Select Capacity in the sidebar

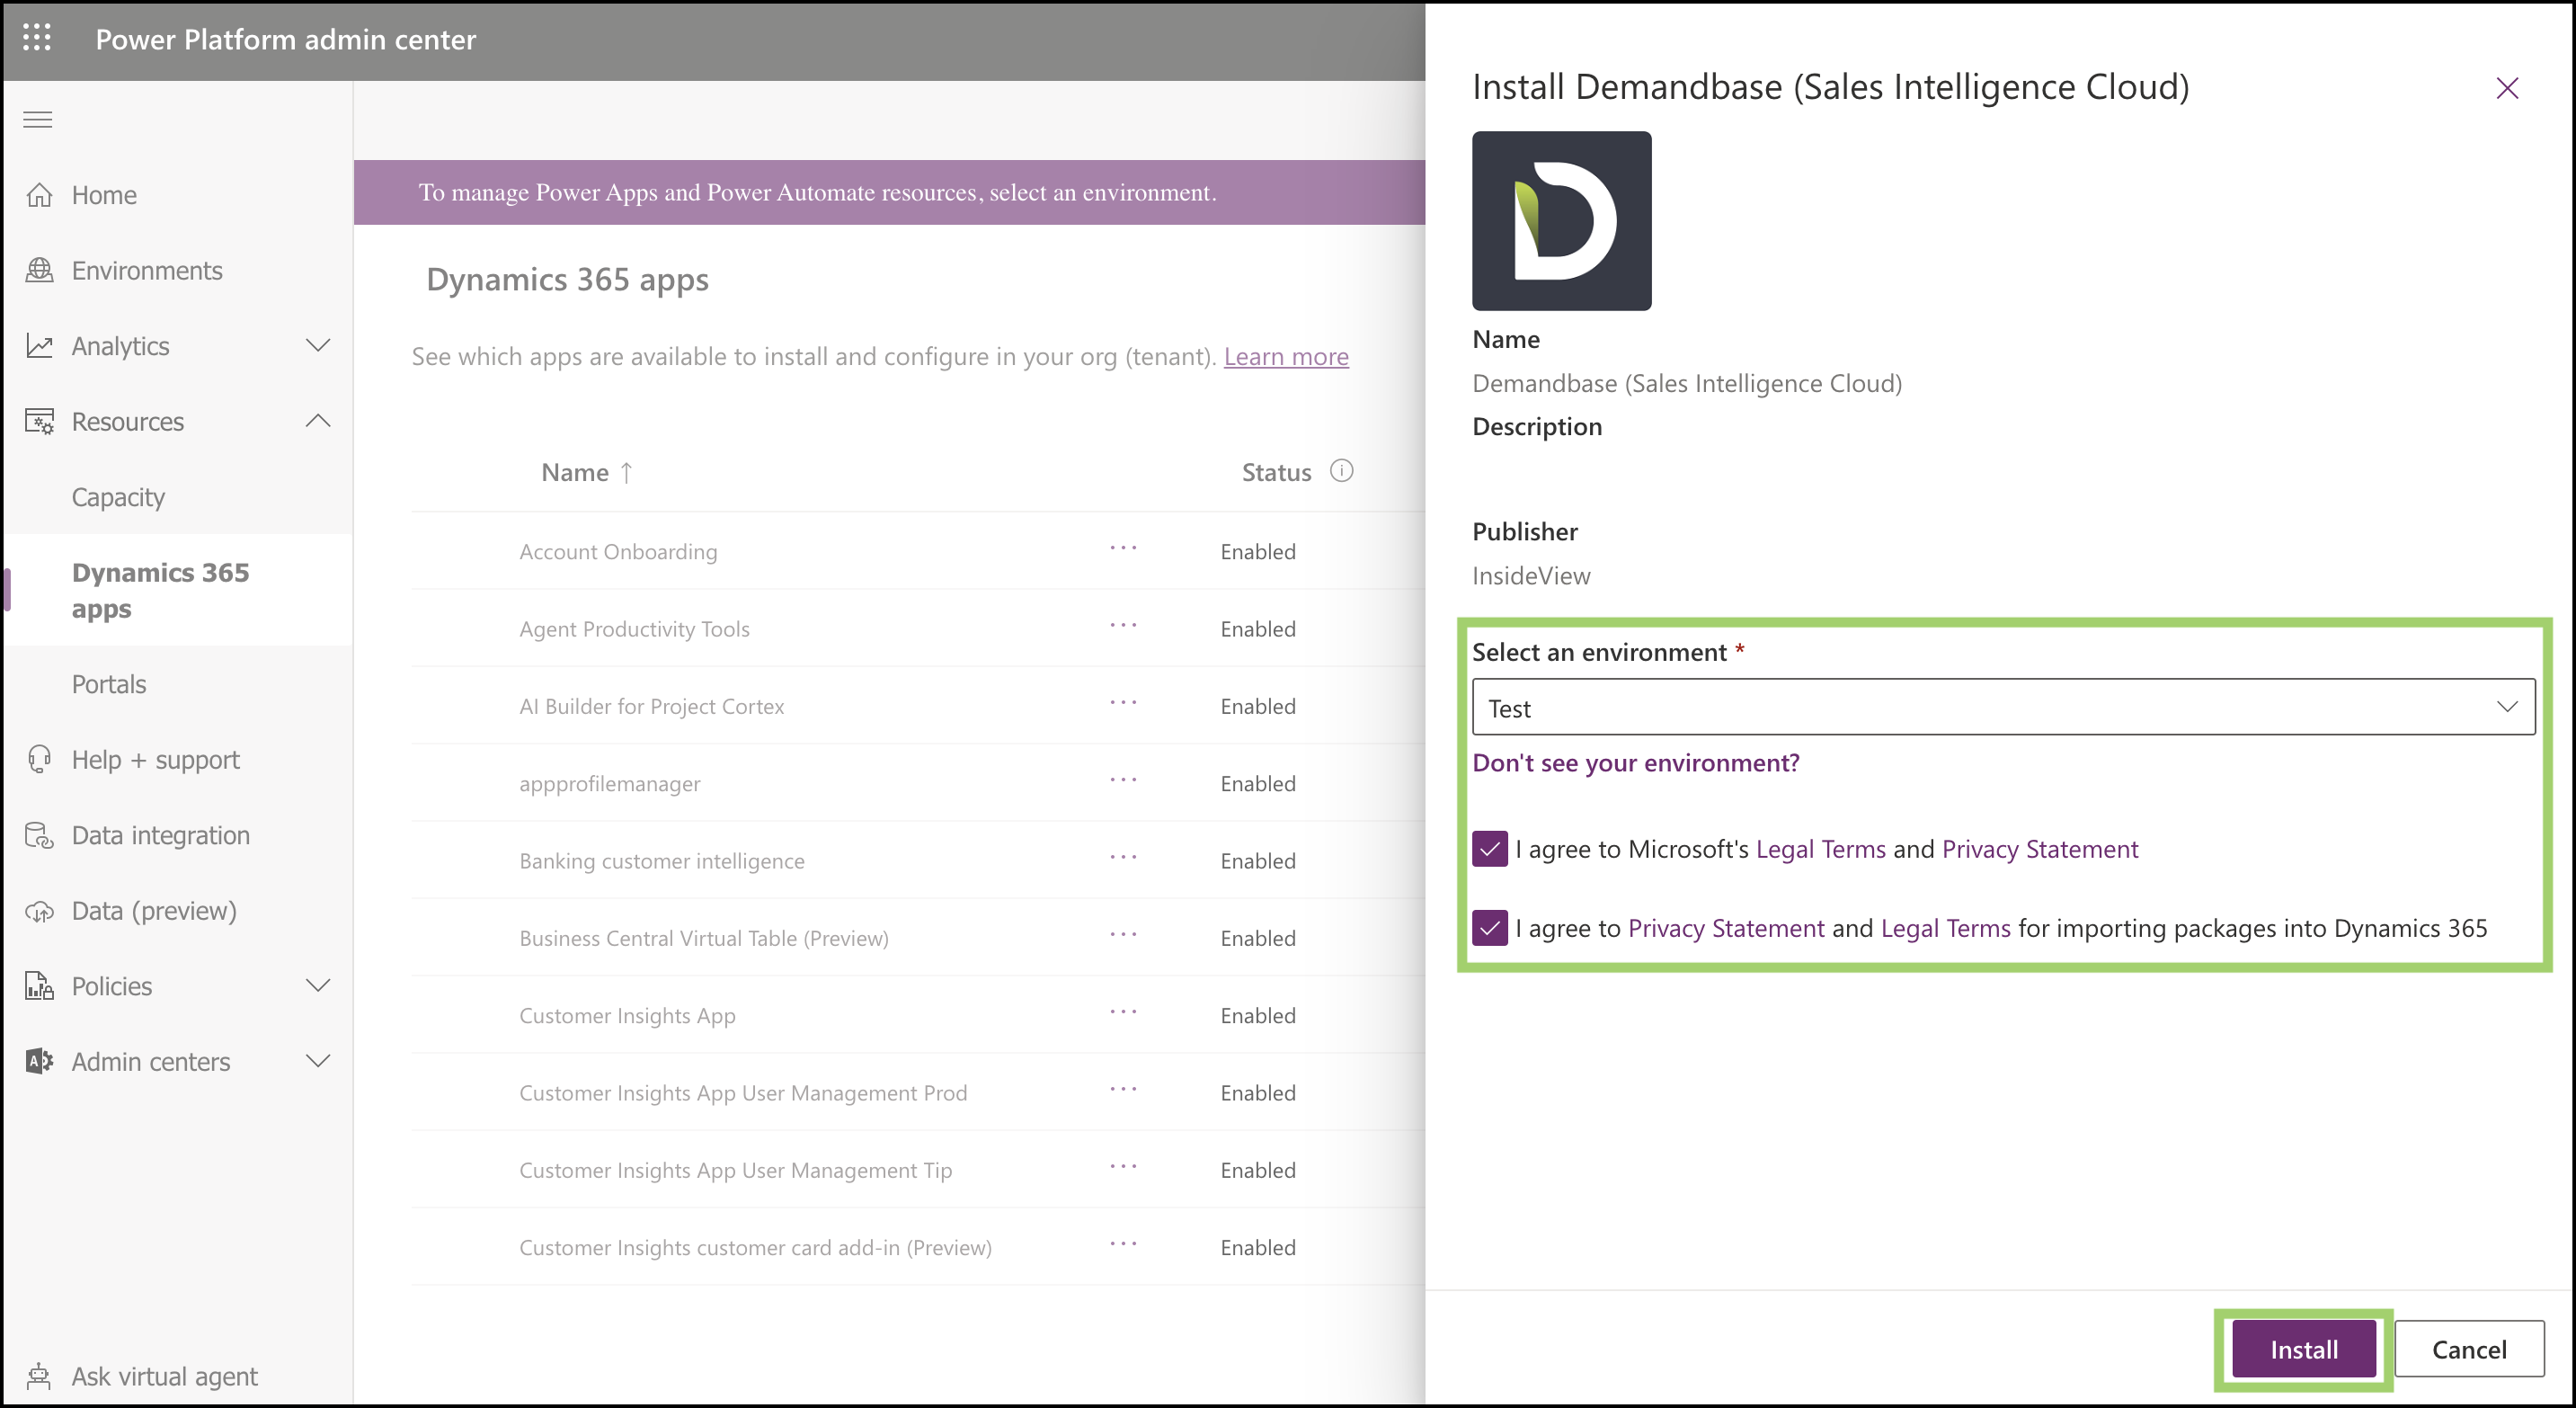[x=118, y=497]
